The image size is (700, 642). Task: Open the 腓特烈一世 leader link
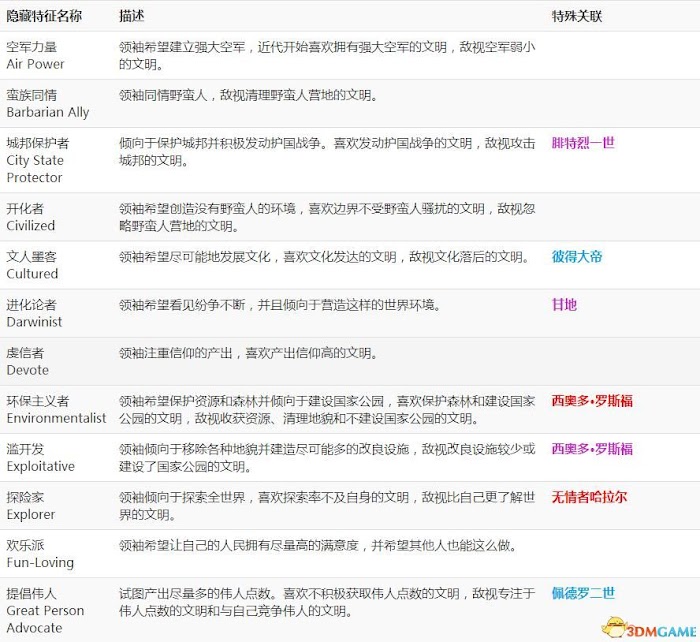pyautogui.click(x=583, y=143)
